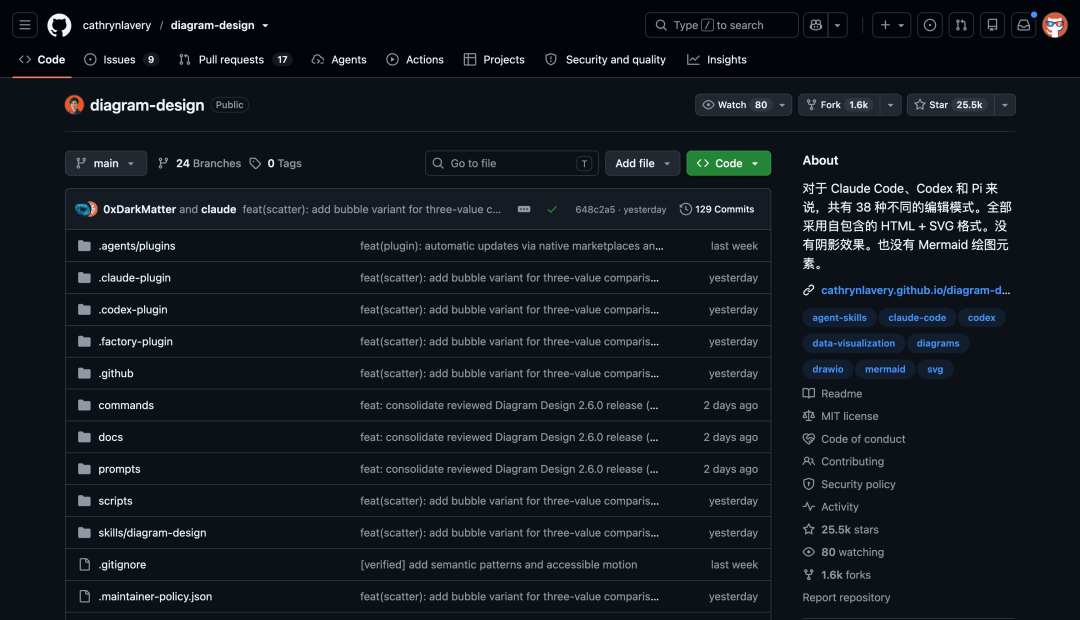The image size is (1080, 620).
Task: Star the diagram-design repository
Action: (x=951, y=105)
